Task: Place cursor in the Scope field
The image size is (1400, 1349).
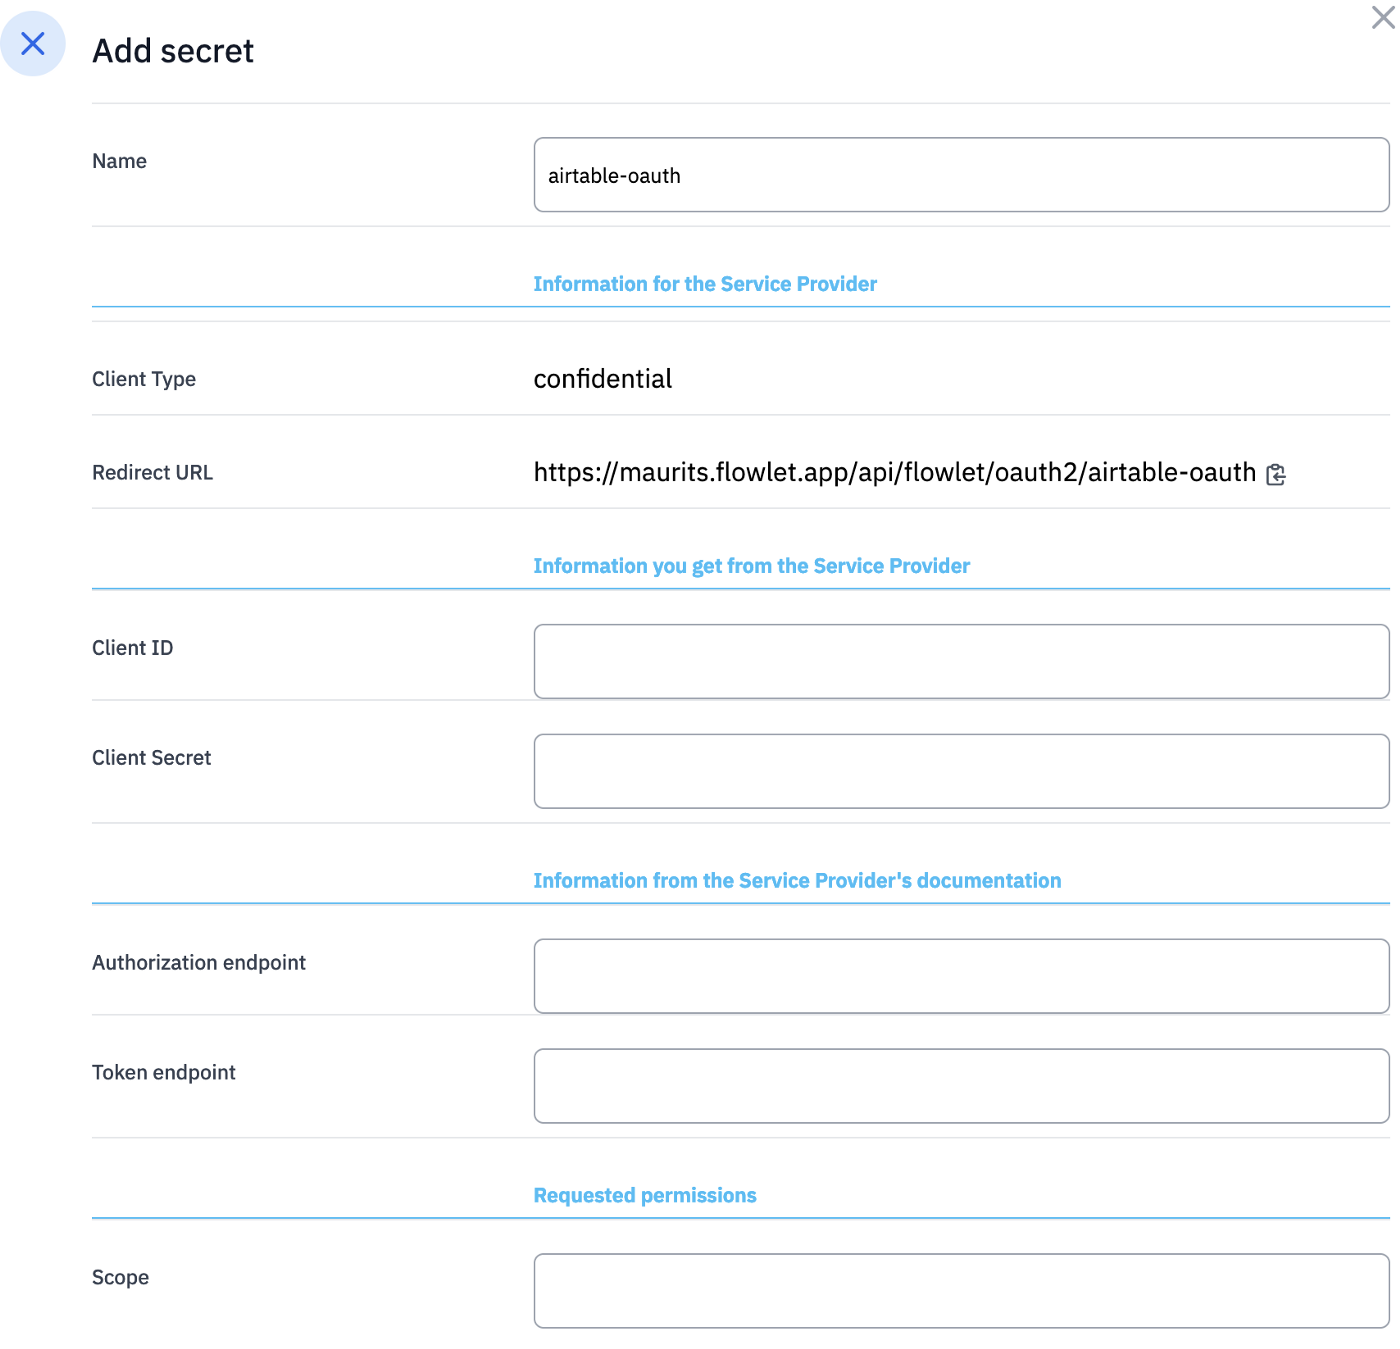Action: (961, 1291)
